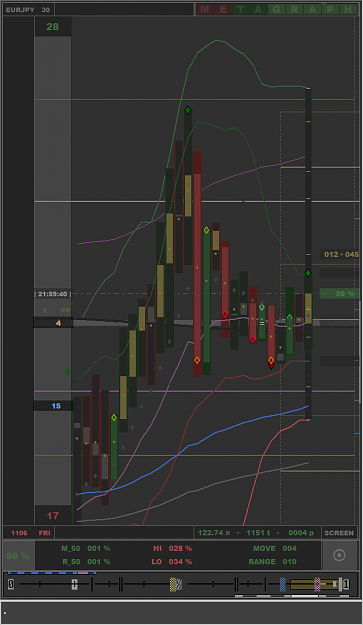Click the 012 · 045 price label
The width and height of the screenshot is (363, 625).
click(x=341, y=254)
